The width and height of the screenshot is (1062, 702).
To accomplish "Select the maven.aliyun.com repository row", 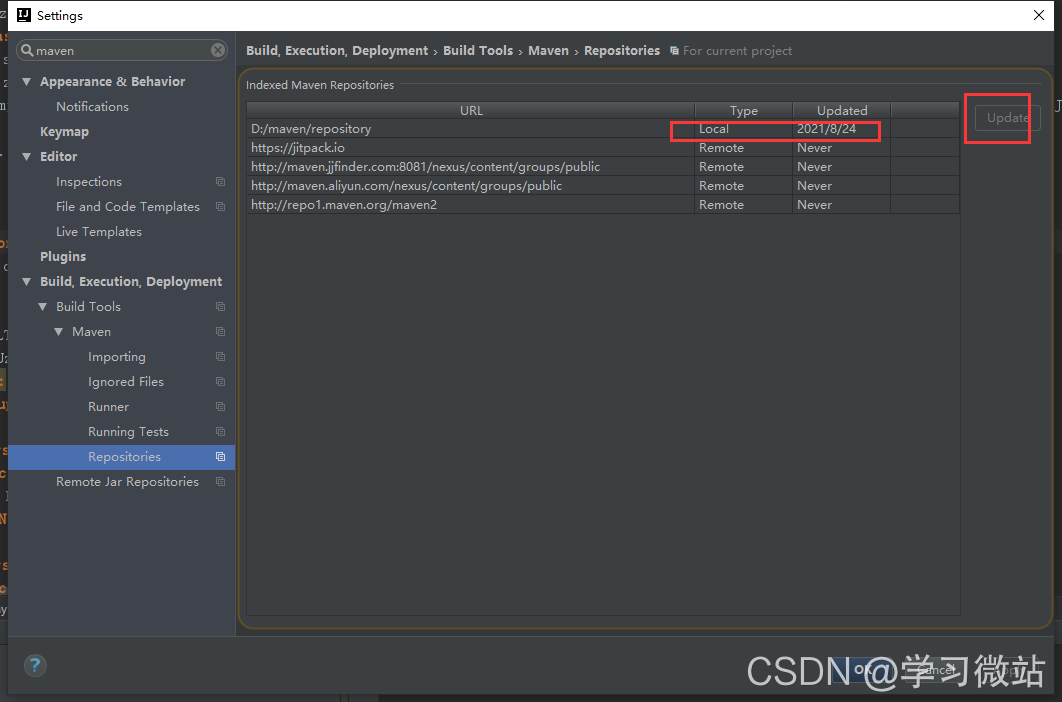I will click(x=603, y=186).
